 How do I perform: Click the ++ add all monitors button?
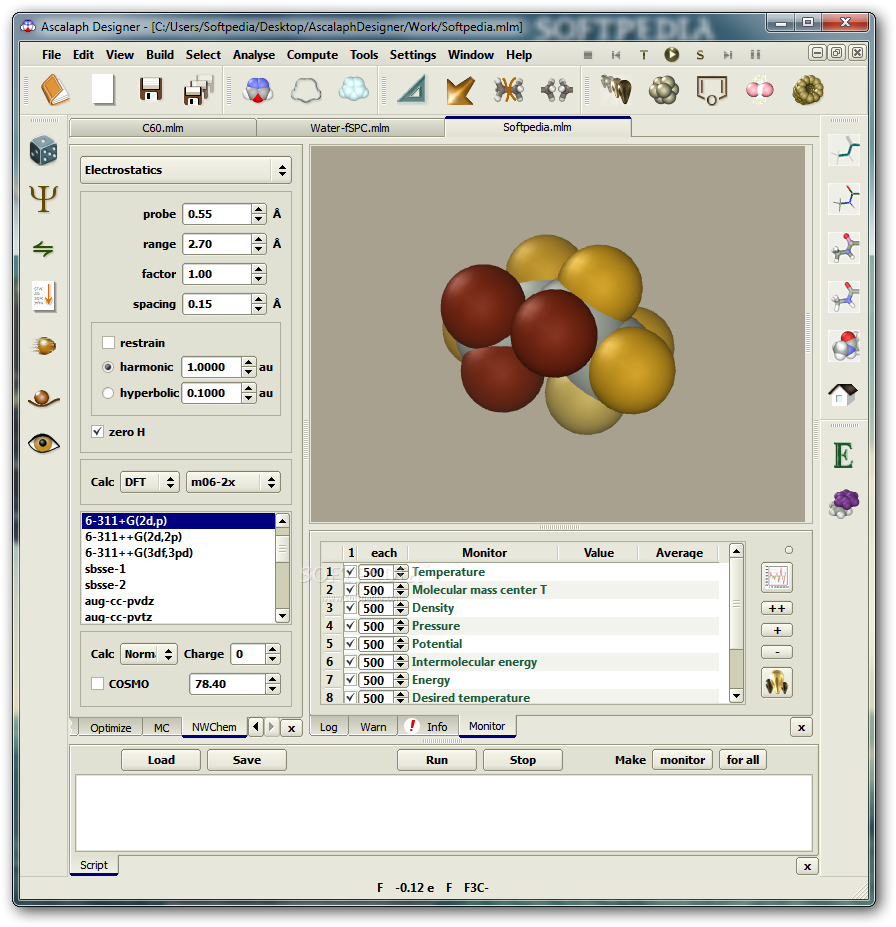(777, 608)
